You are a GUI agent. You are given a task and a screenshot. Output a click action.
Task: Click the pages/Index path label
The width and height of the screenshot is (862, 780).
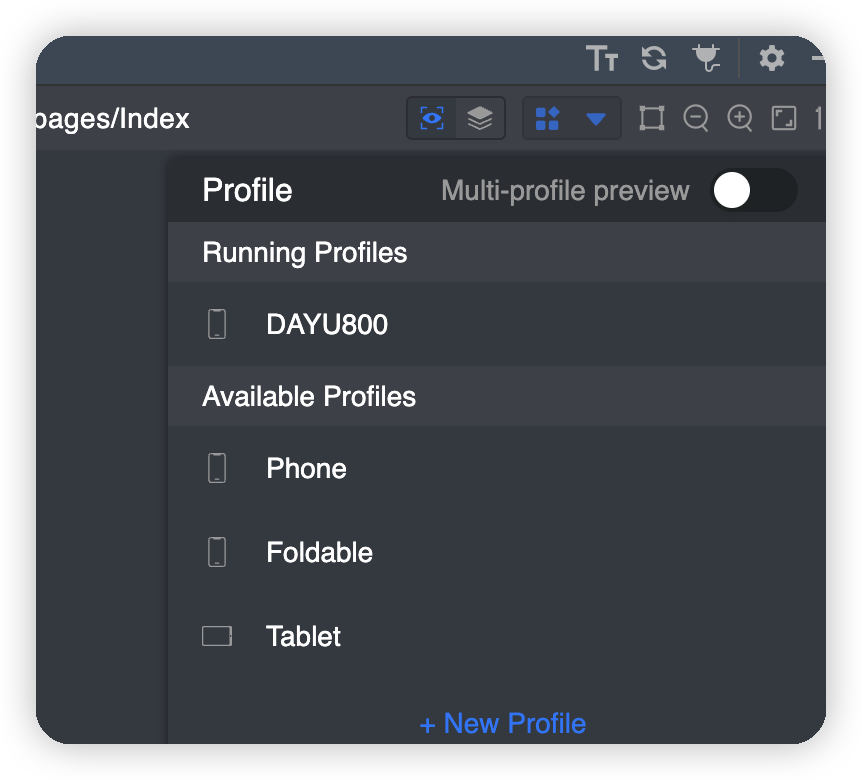pyautogui.click(x=113, y=119)
